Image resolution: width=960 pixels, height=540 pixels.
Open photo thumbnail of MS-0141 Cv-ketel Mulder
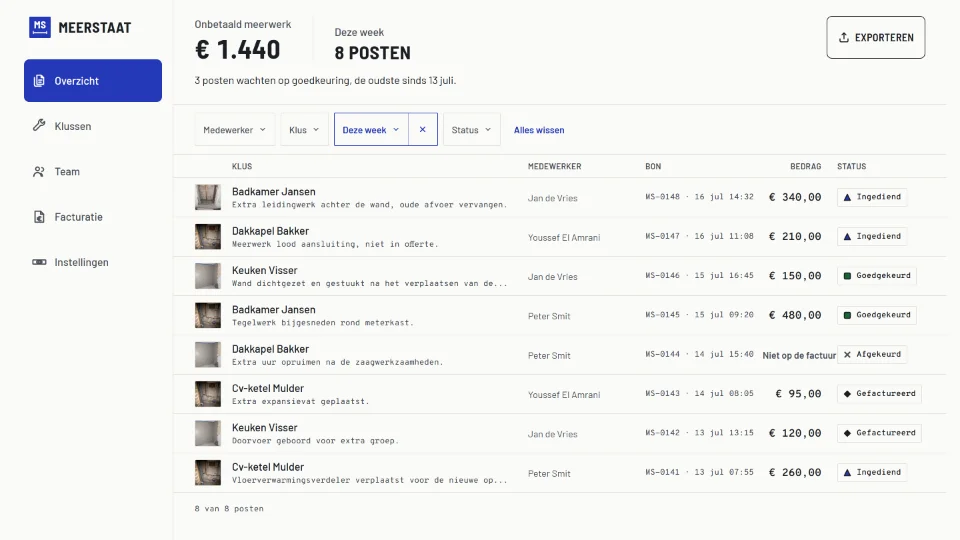click(208, 473)
